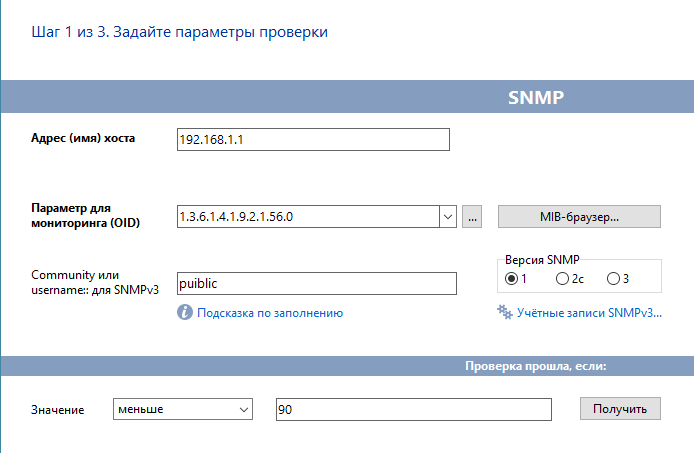Click the Получить button
This screenshot has height=453, width=694.
pos(620,409)
